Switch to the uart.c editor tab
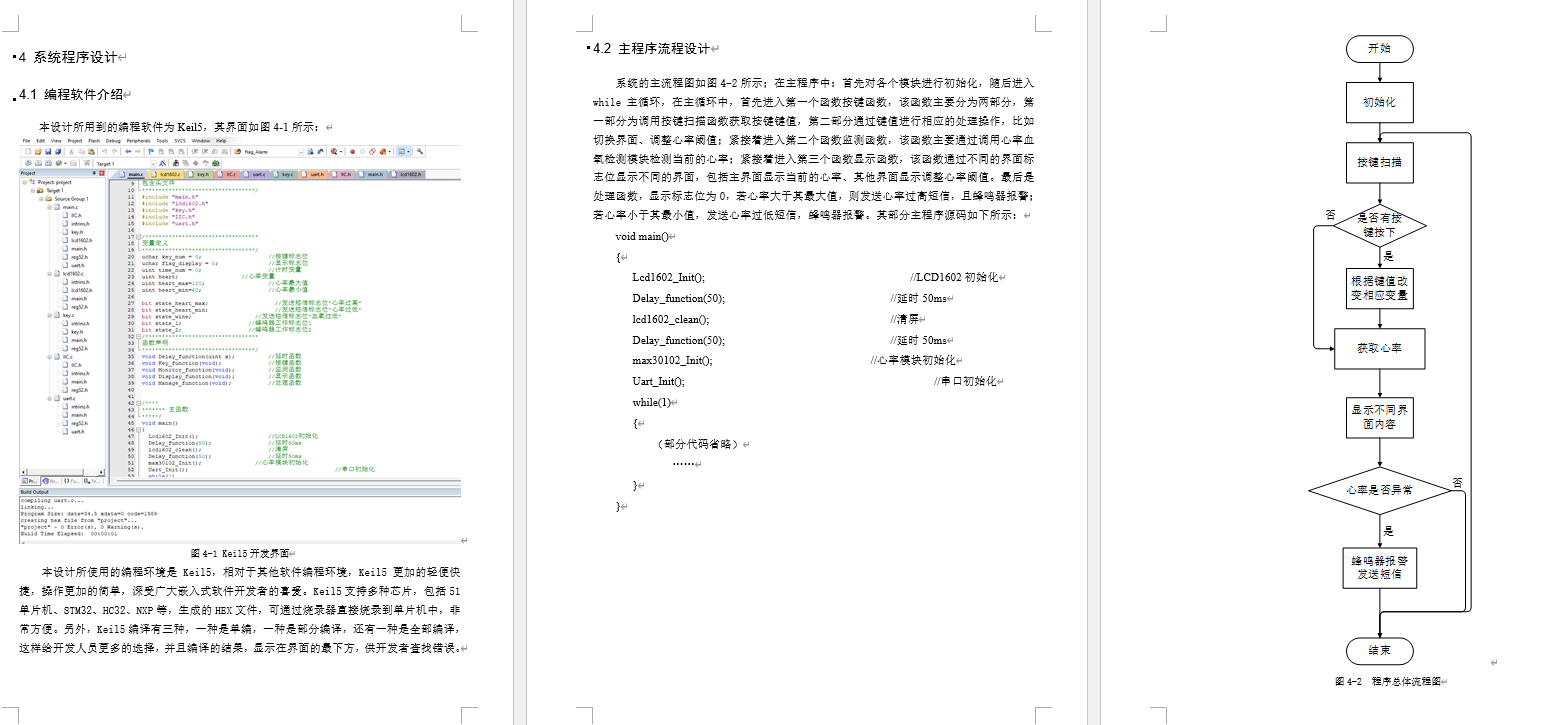The image size is (1542, 725). tap(259, 175)
